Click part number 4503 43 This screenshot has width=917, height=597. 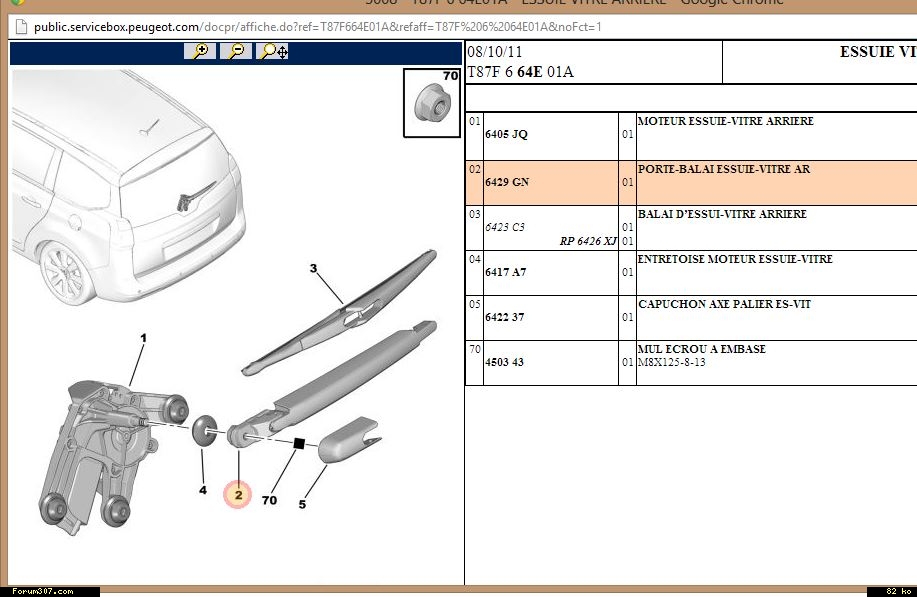point(505,363)
